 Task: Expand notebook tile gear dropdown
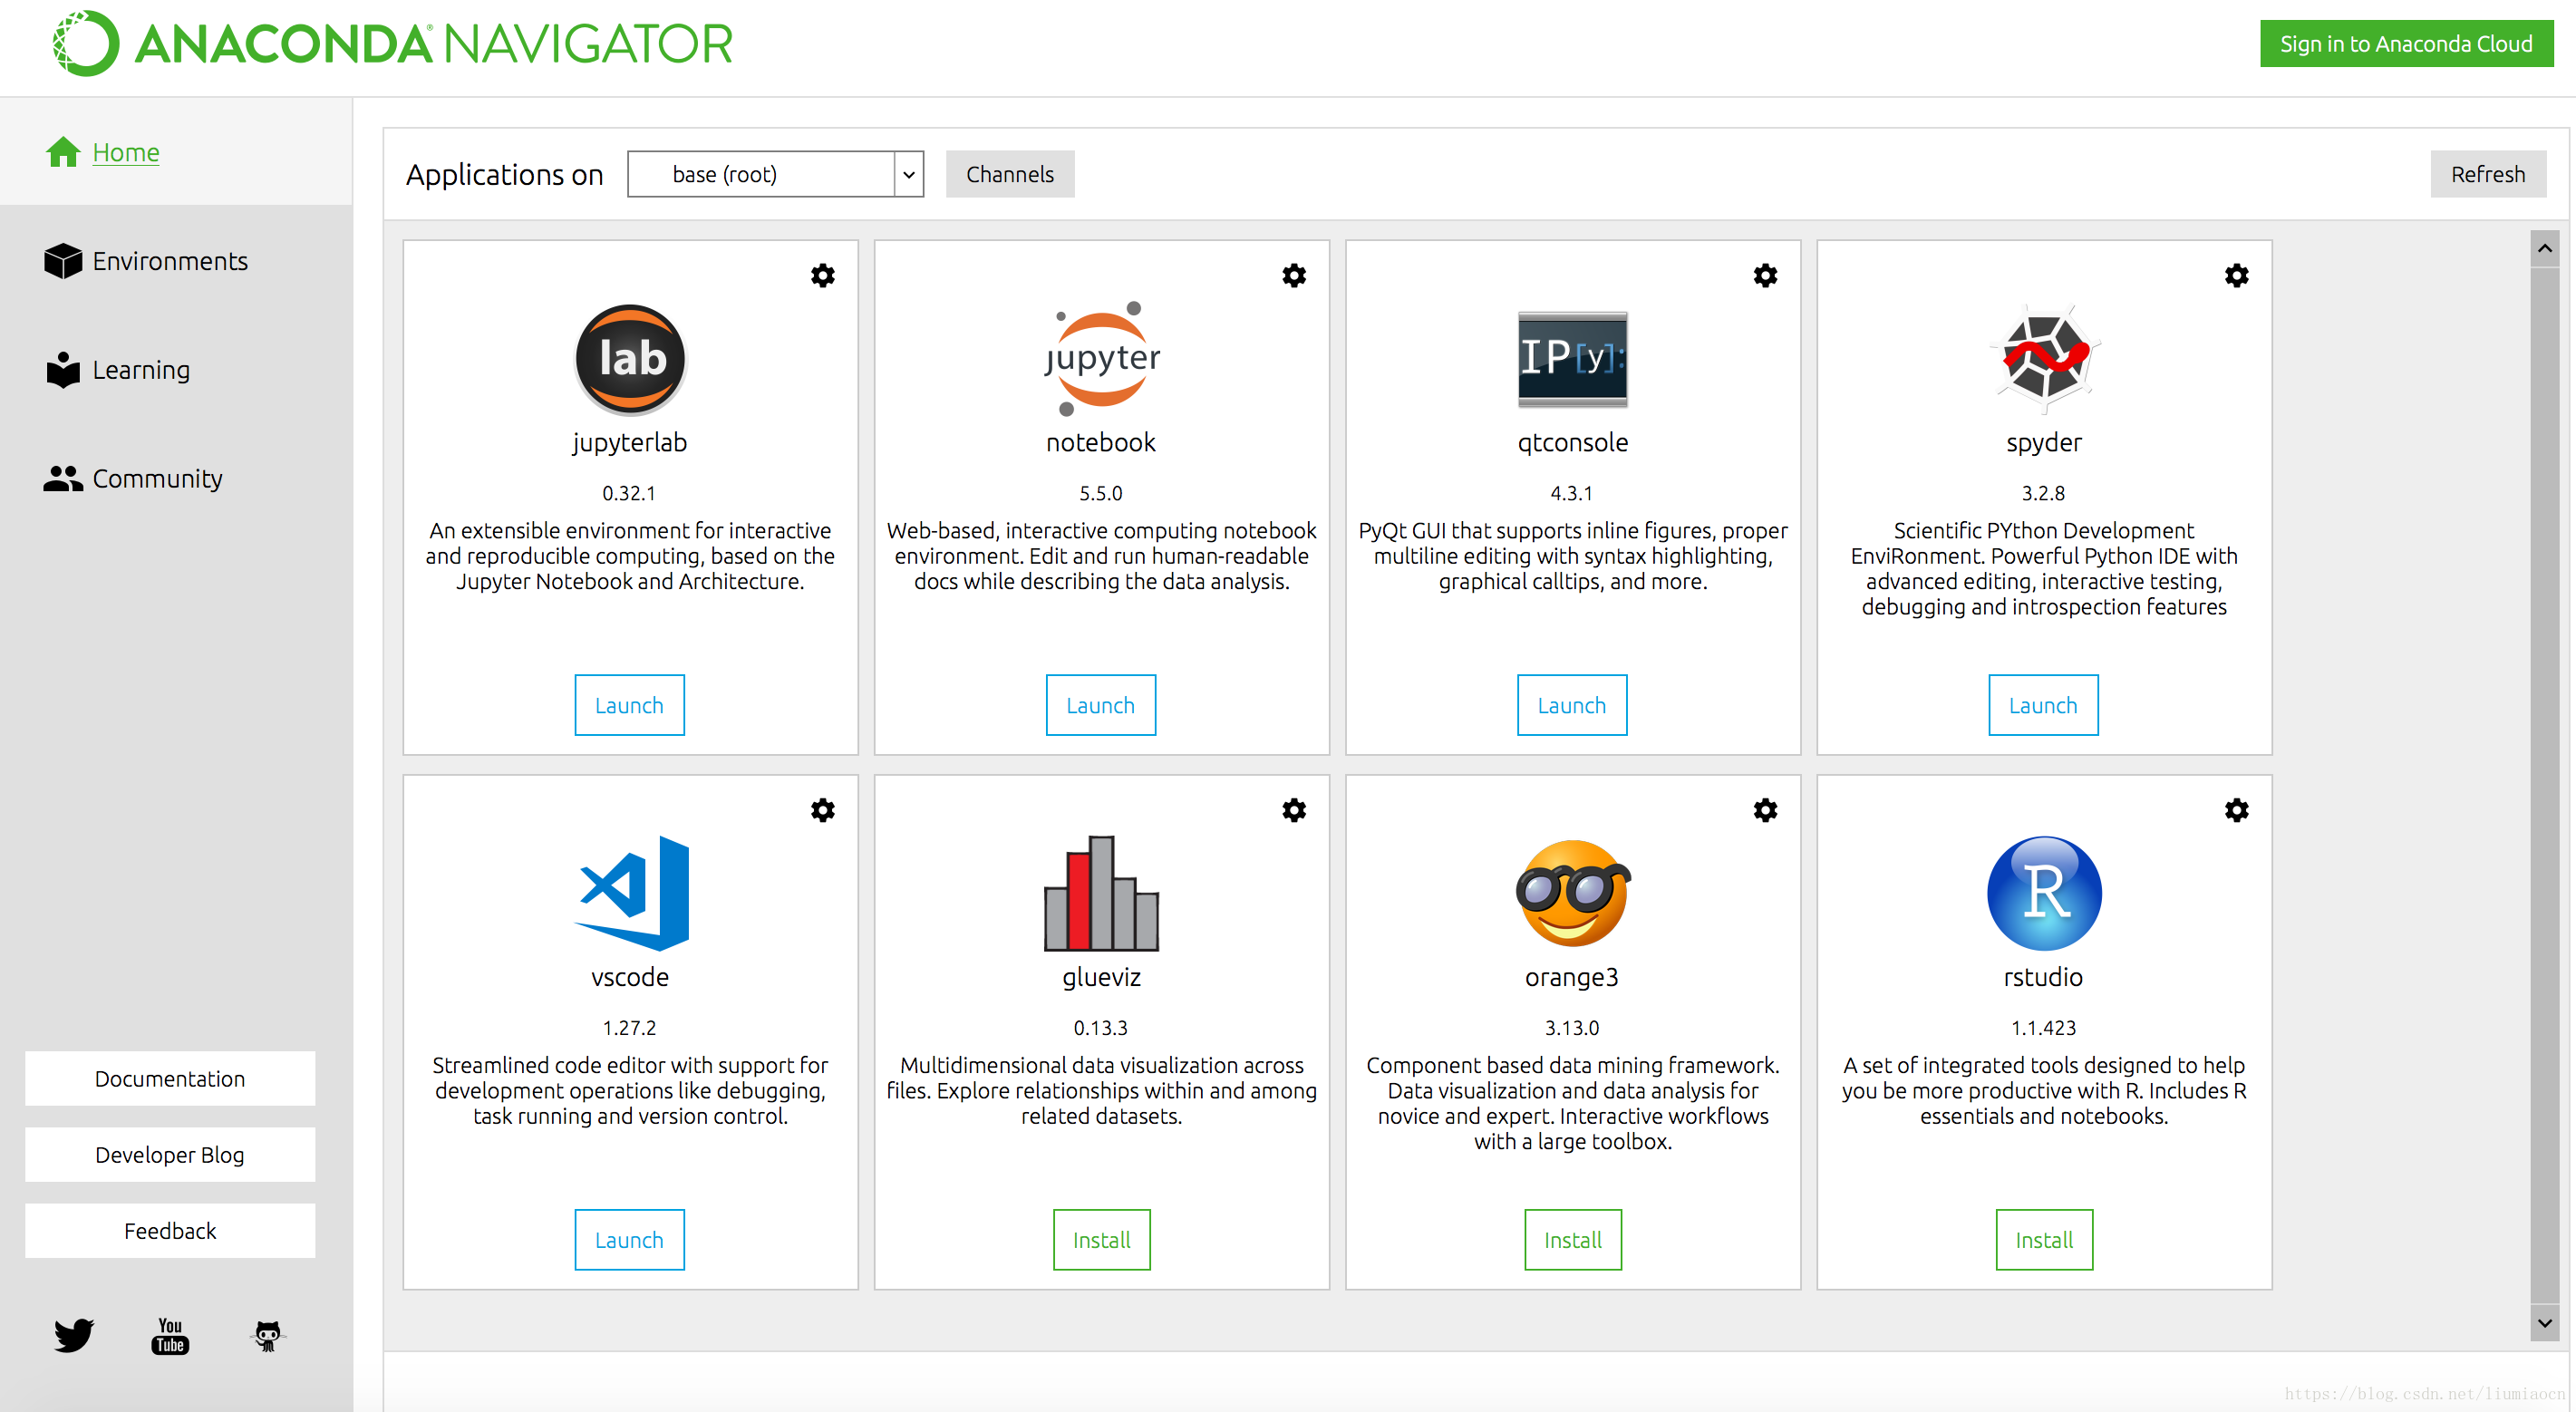1293,275
